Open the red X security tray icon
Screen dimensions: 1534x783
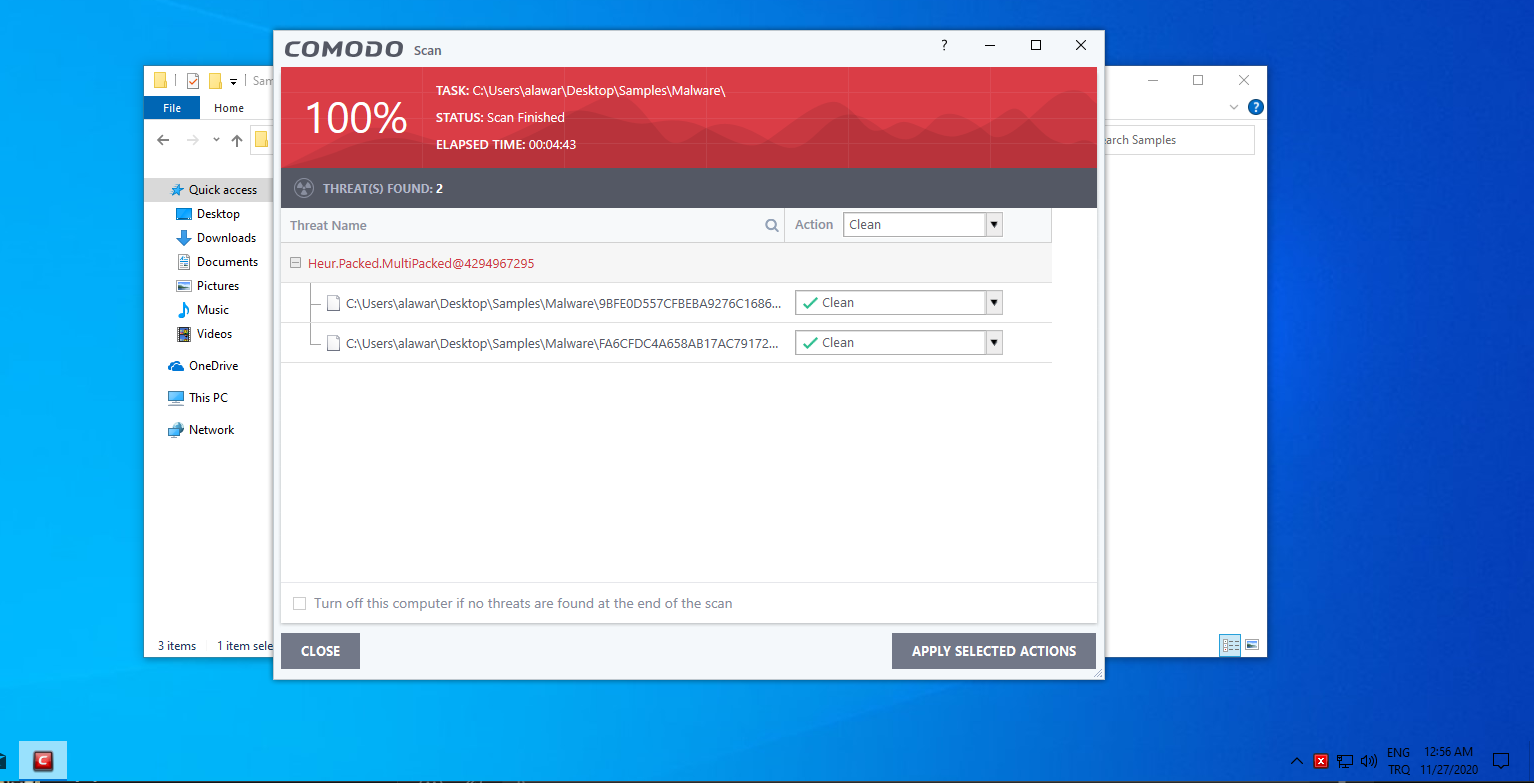coord(1320,761)
